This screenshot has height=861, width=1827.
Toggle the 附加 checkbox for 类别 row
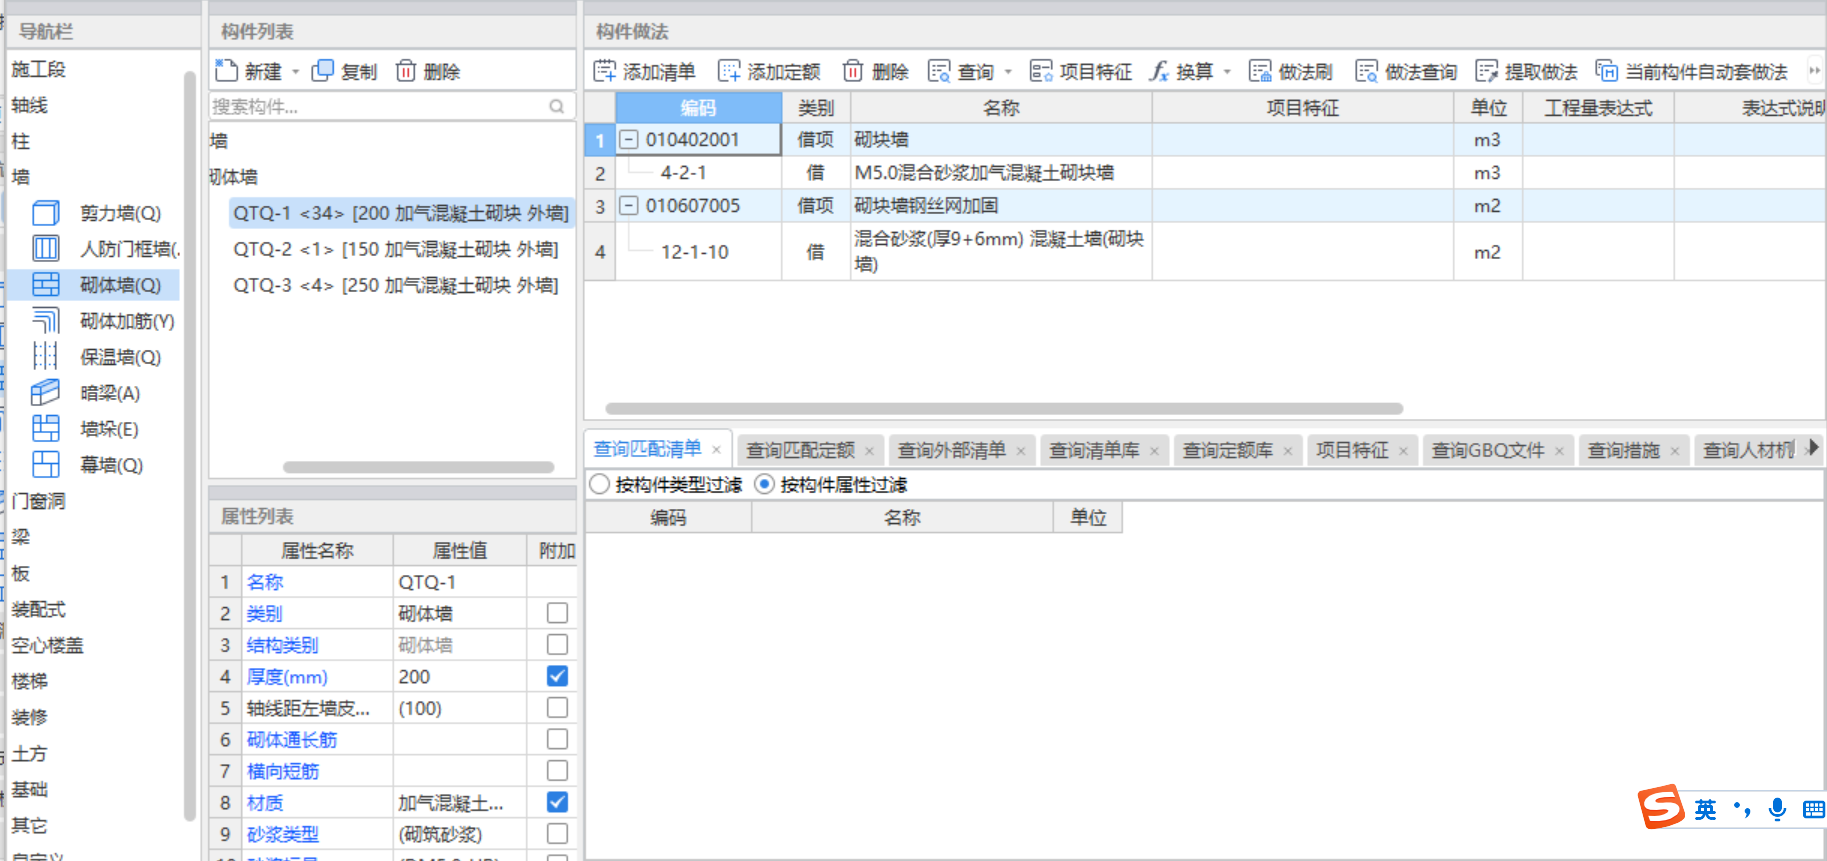558,613
